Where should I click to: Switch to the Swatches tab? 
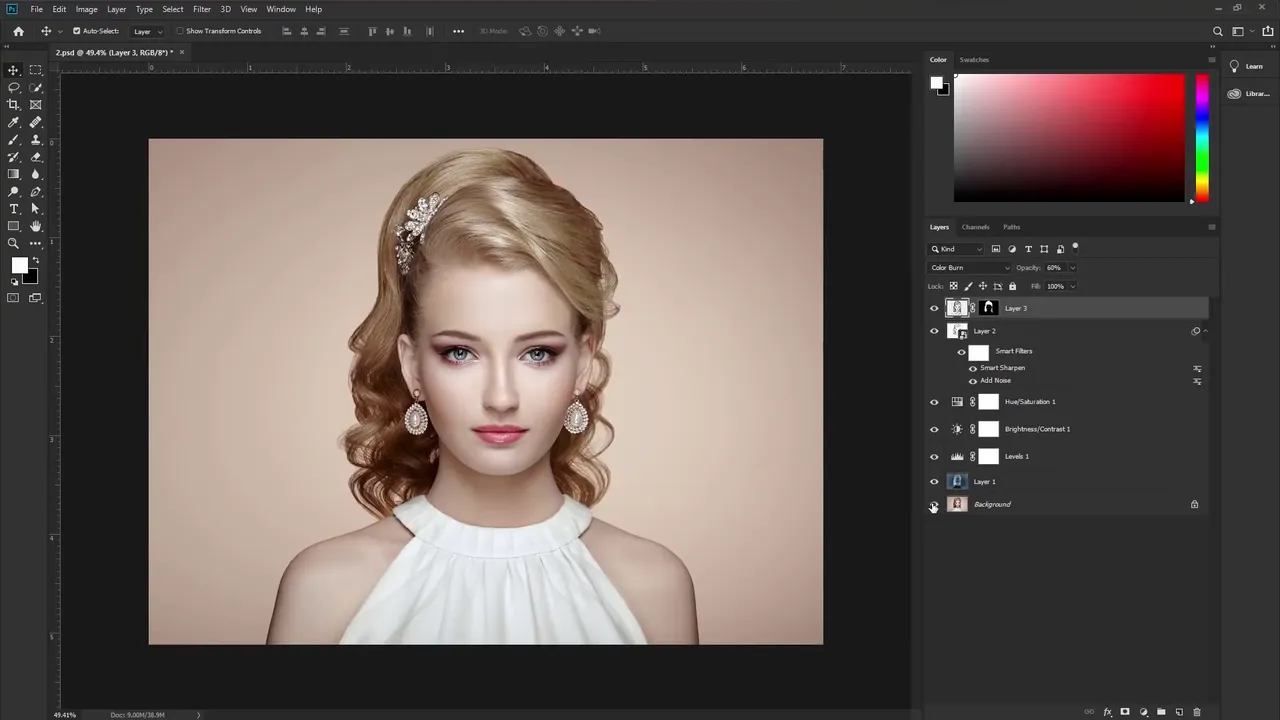[x=974, y=60]
